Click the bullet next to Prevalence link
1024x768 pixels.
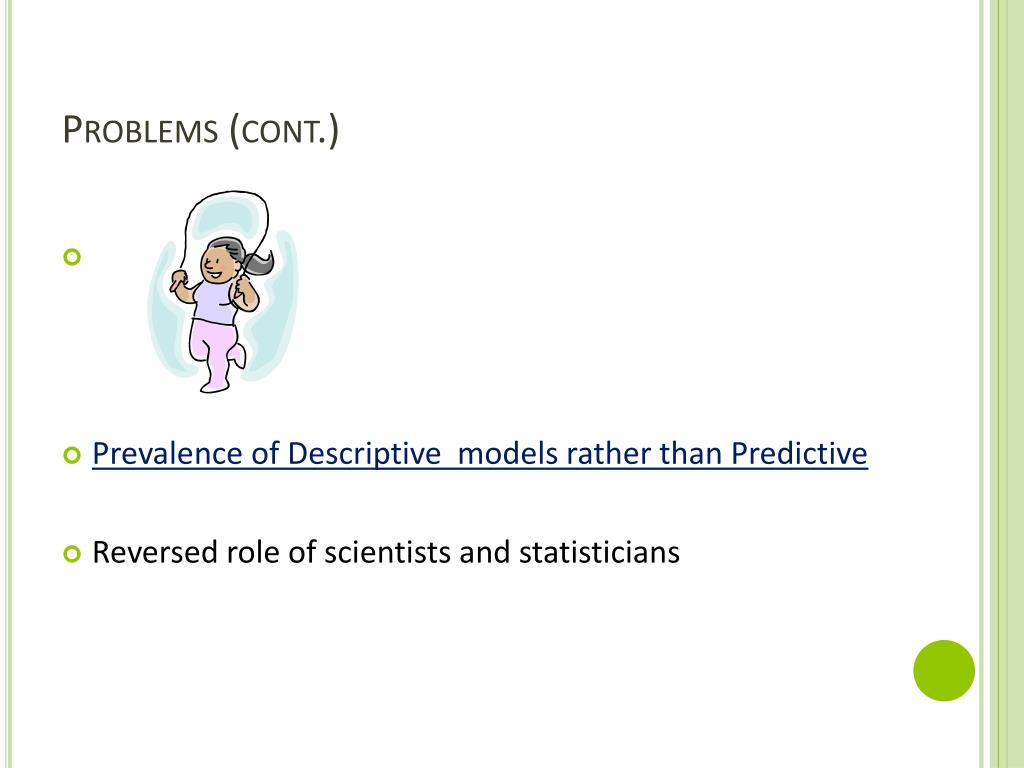pyautogui.click(x=72, y=455)
